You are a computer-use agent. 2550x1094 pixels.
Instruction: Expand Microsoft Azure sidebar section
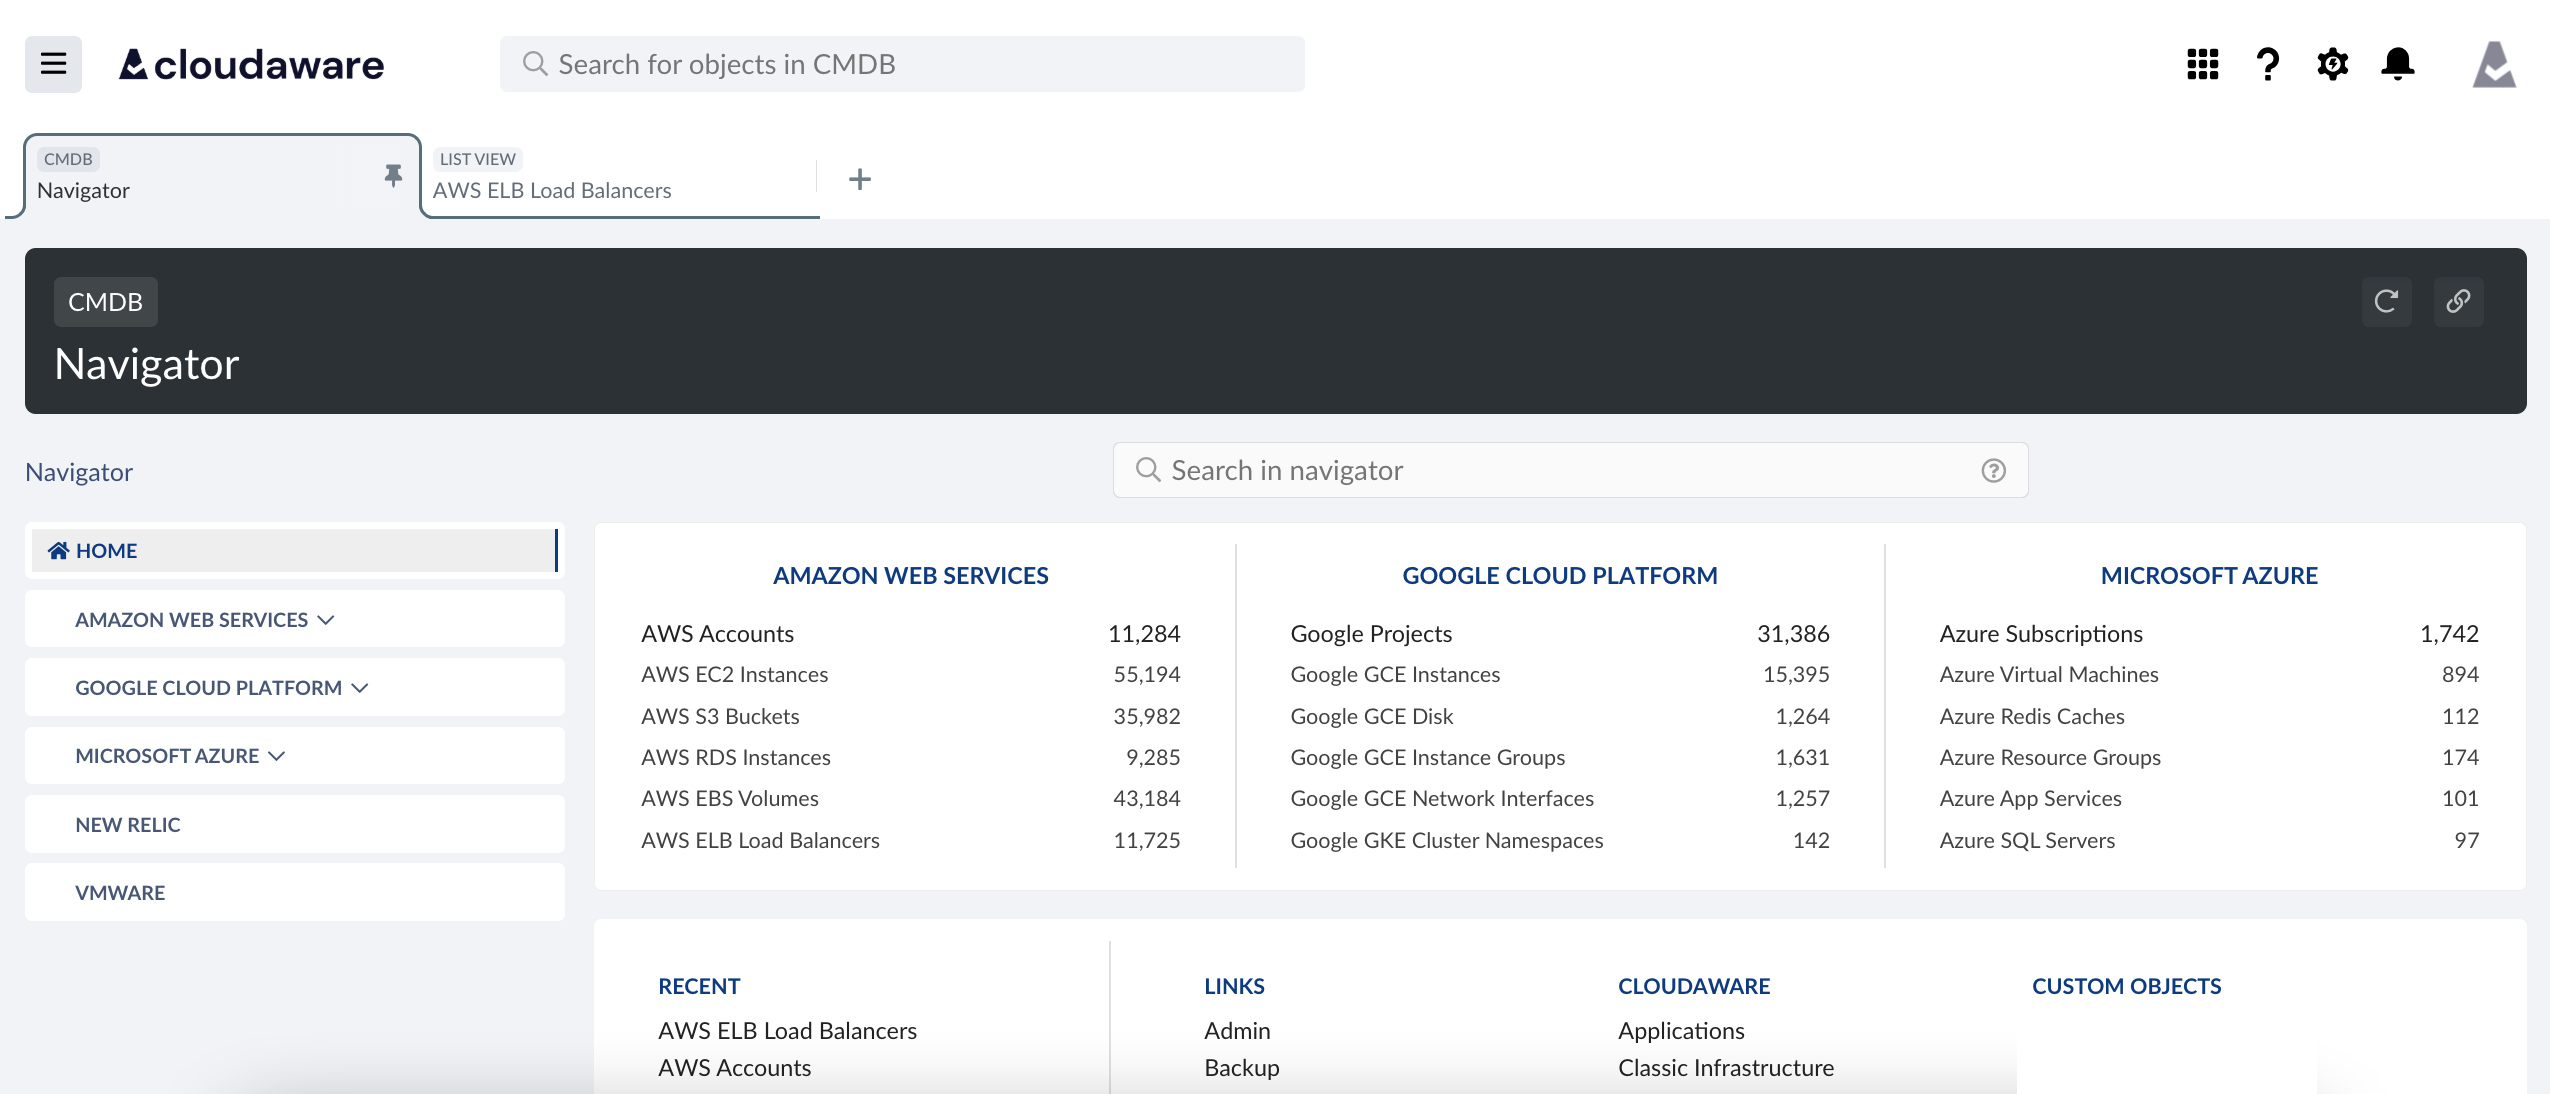point(294,755)
